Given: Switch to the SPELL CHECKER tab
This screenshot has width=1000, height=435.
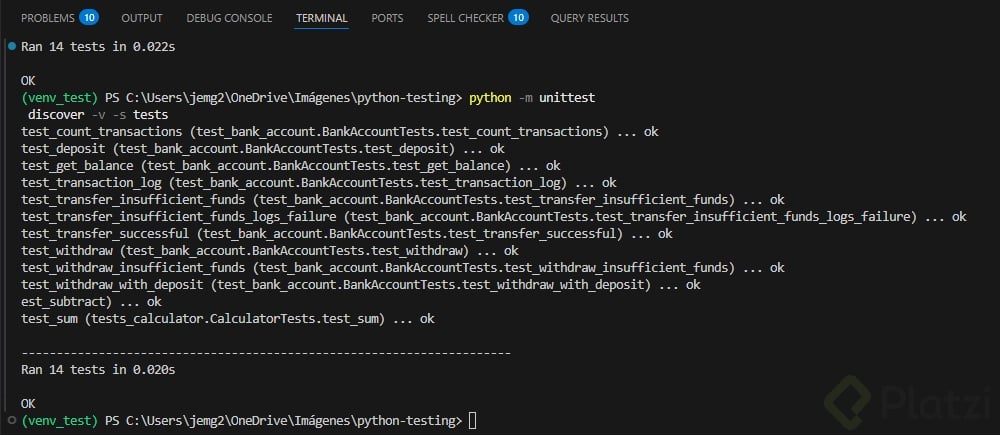Looking at the screenshot, I should [x=466, y=18].
